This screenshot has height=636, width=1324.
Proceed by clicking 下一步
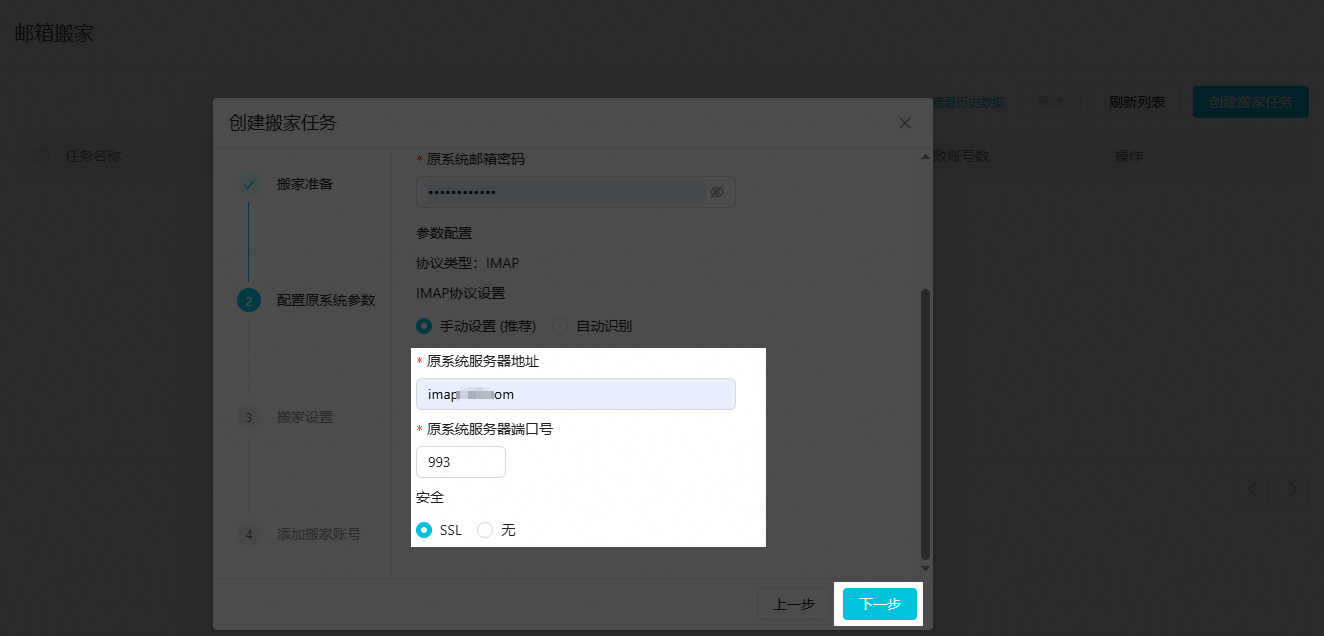tap(879, 604)
